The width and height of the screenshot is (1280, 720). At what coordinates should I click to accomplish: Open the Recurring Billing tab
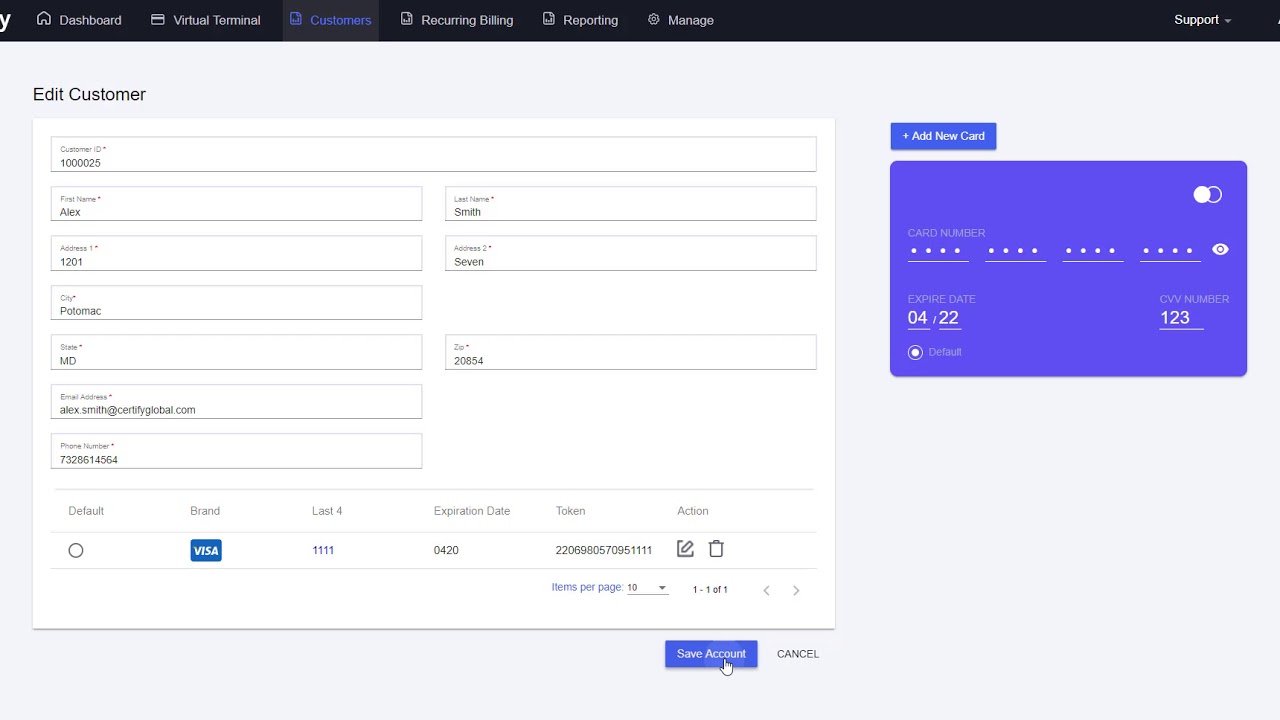[x=457, y=20]
